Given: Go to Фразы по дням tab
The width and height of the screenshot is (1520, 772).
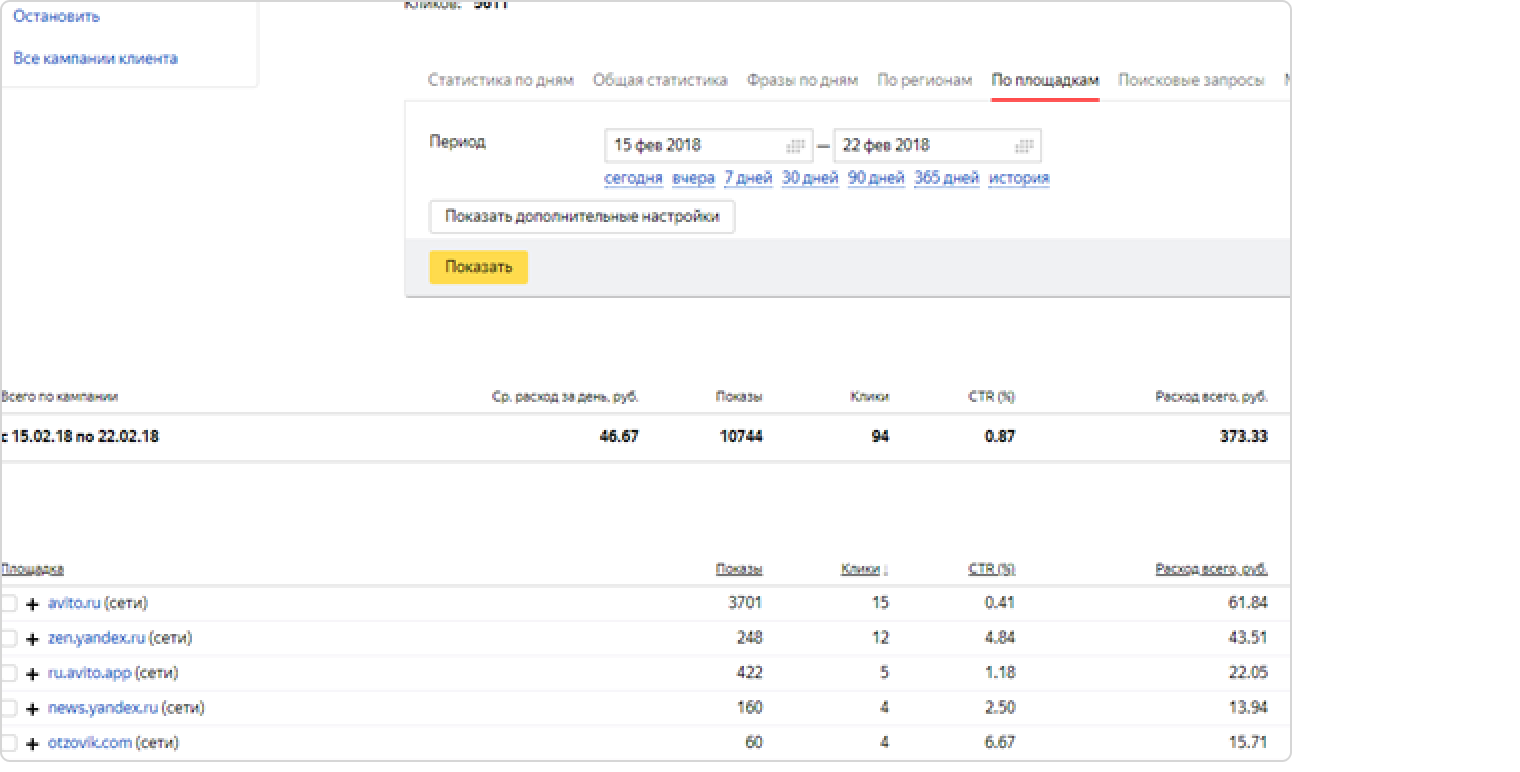Looking at the screenshot, I should pyautogui.click(x=802, y=80).
